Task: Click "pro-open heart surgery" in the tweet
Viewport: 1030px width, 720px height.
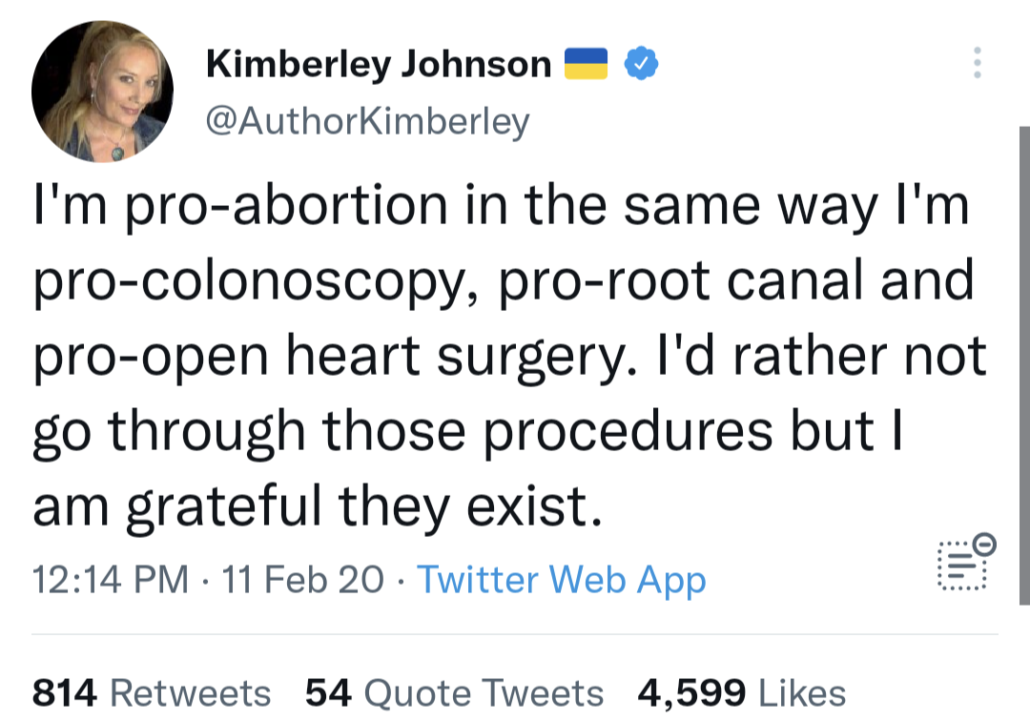Action: 330,358
